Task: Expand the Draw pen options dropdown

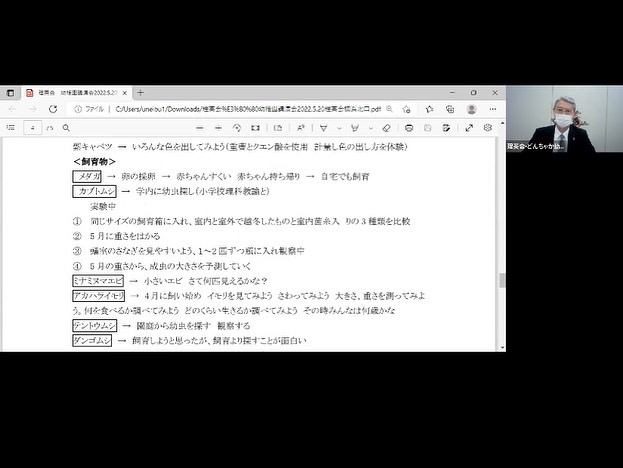Action: coord(339,128)
